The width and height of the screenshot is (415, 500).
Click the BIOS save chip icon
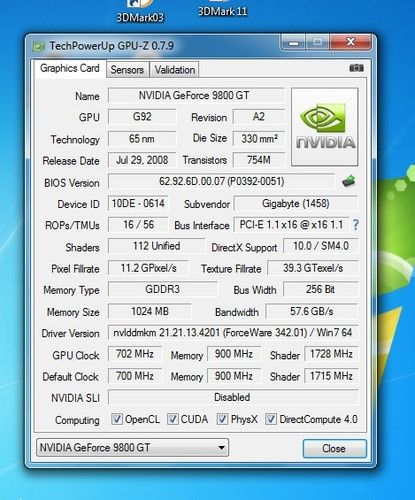pos(349,182)
